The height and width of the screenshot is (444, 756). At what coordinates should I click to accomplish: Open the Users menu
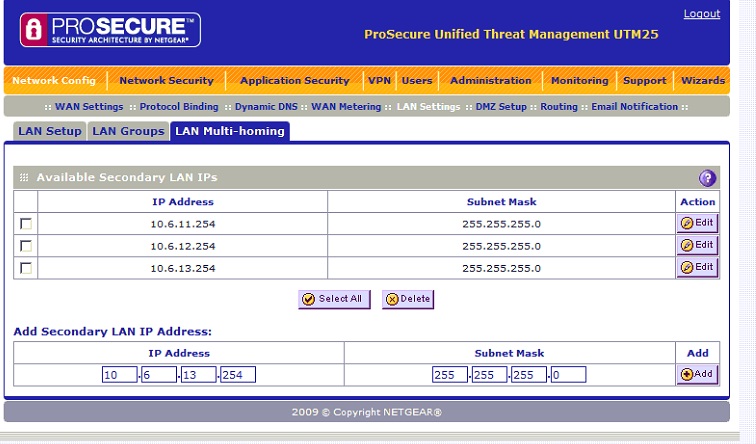(x=417, y=81)
